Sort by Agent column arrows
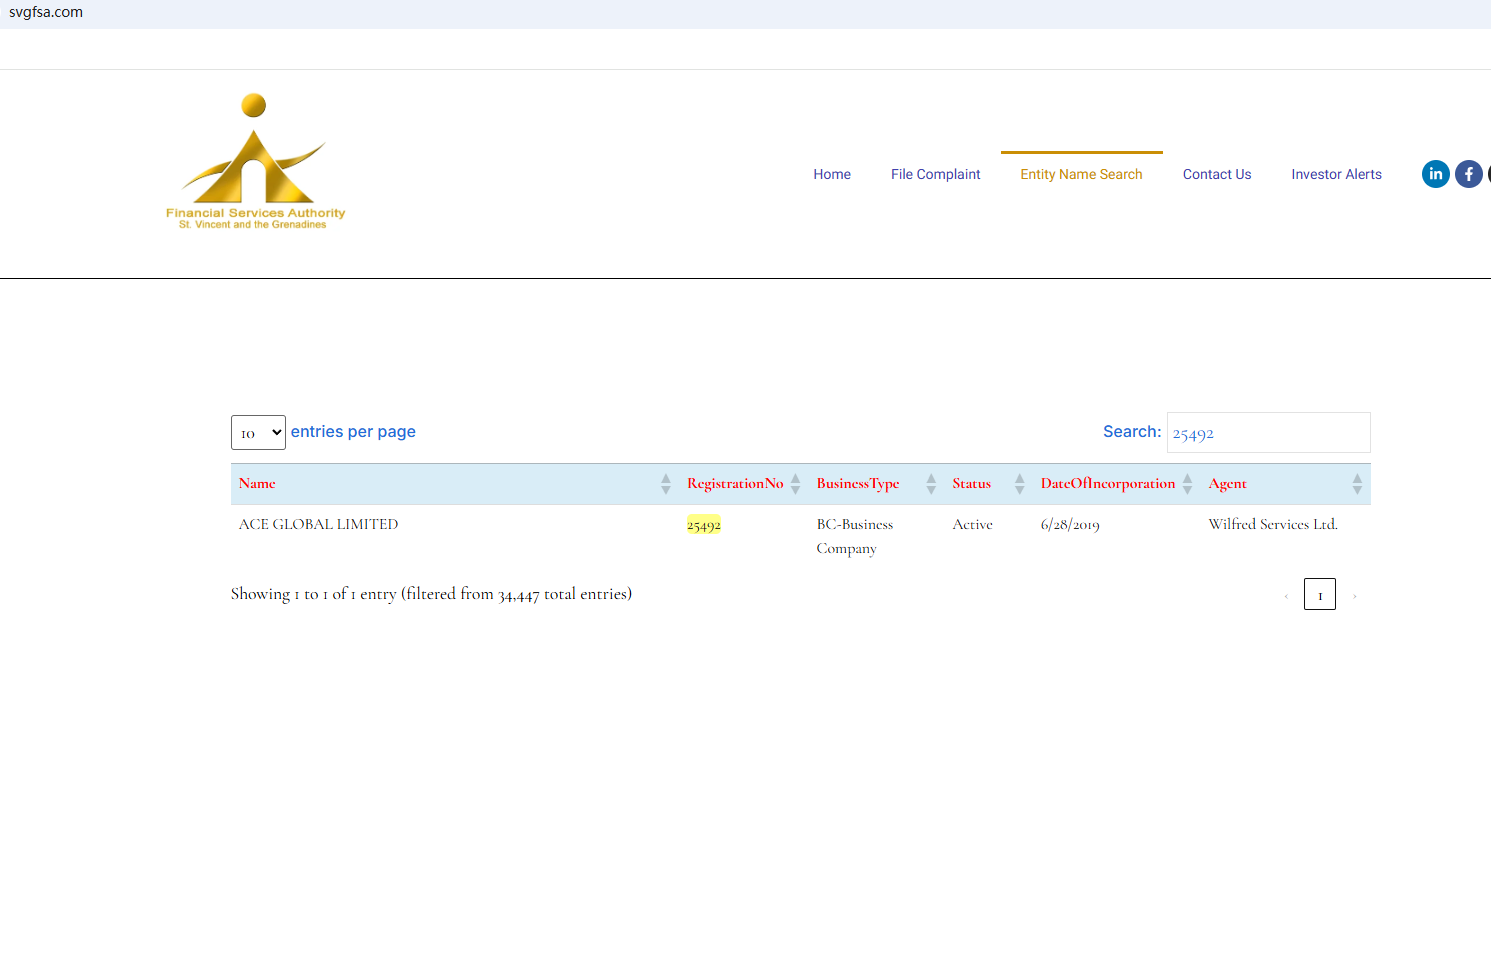 (1357, 484)
